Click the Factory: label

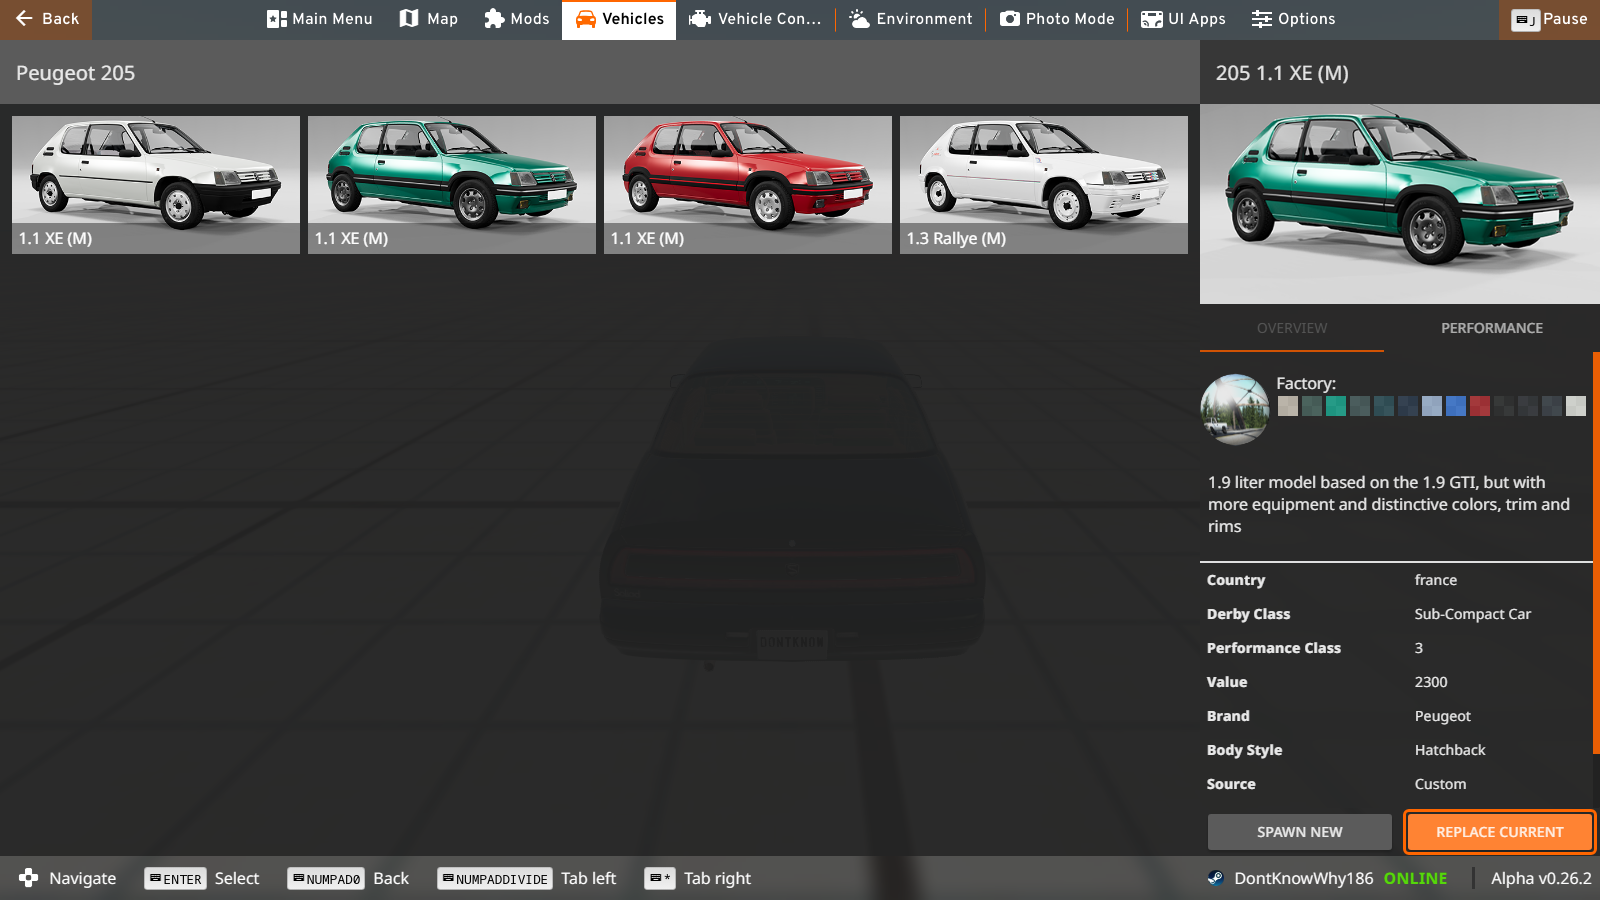coord(1306,383)
